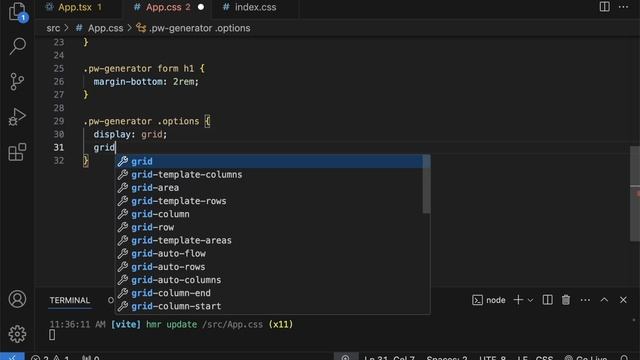Choose grid-template-rows suggestion

269,201
